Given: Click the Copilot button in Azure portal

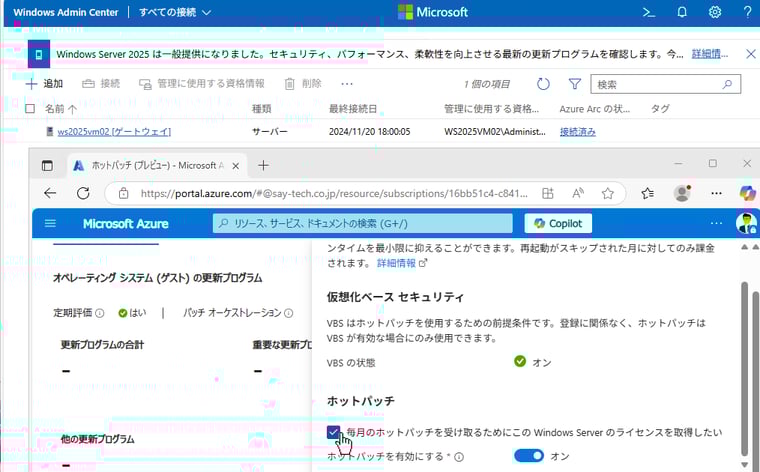Looking at the screenshot, I should (x=558, y=223).
